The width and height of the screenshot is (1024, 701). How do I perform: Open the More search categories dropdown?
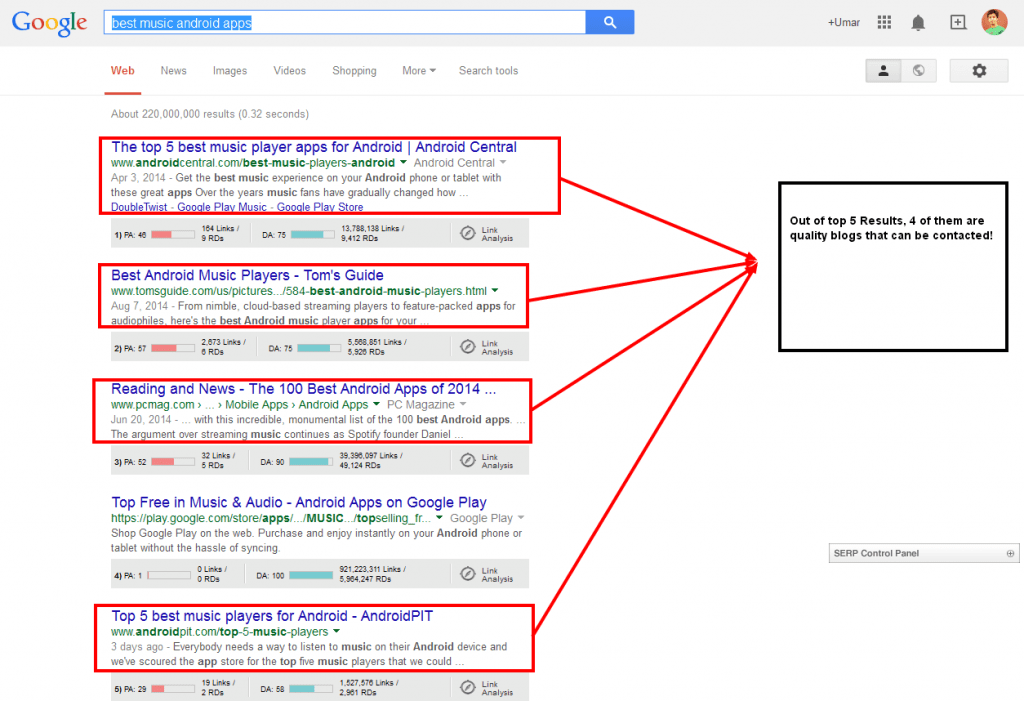coord(419,71)
